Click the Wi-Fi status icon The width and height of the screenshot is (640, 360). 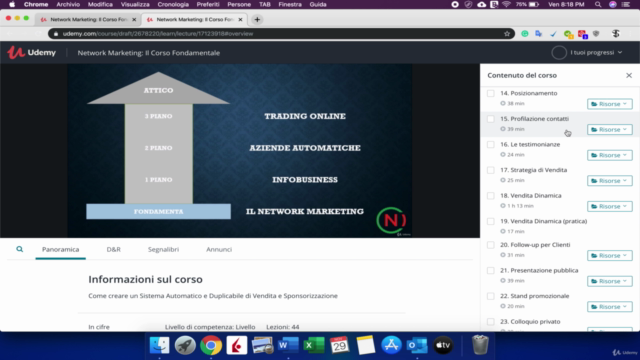tap(507, 4)
